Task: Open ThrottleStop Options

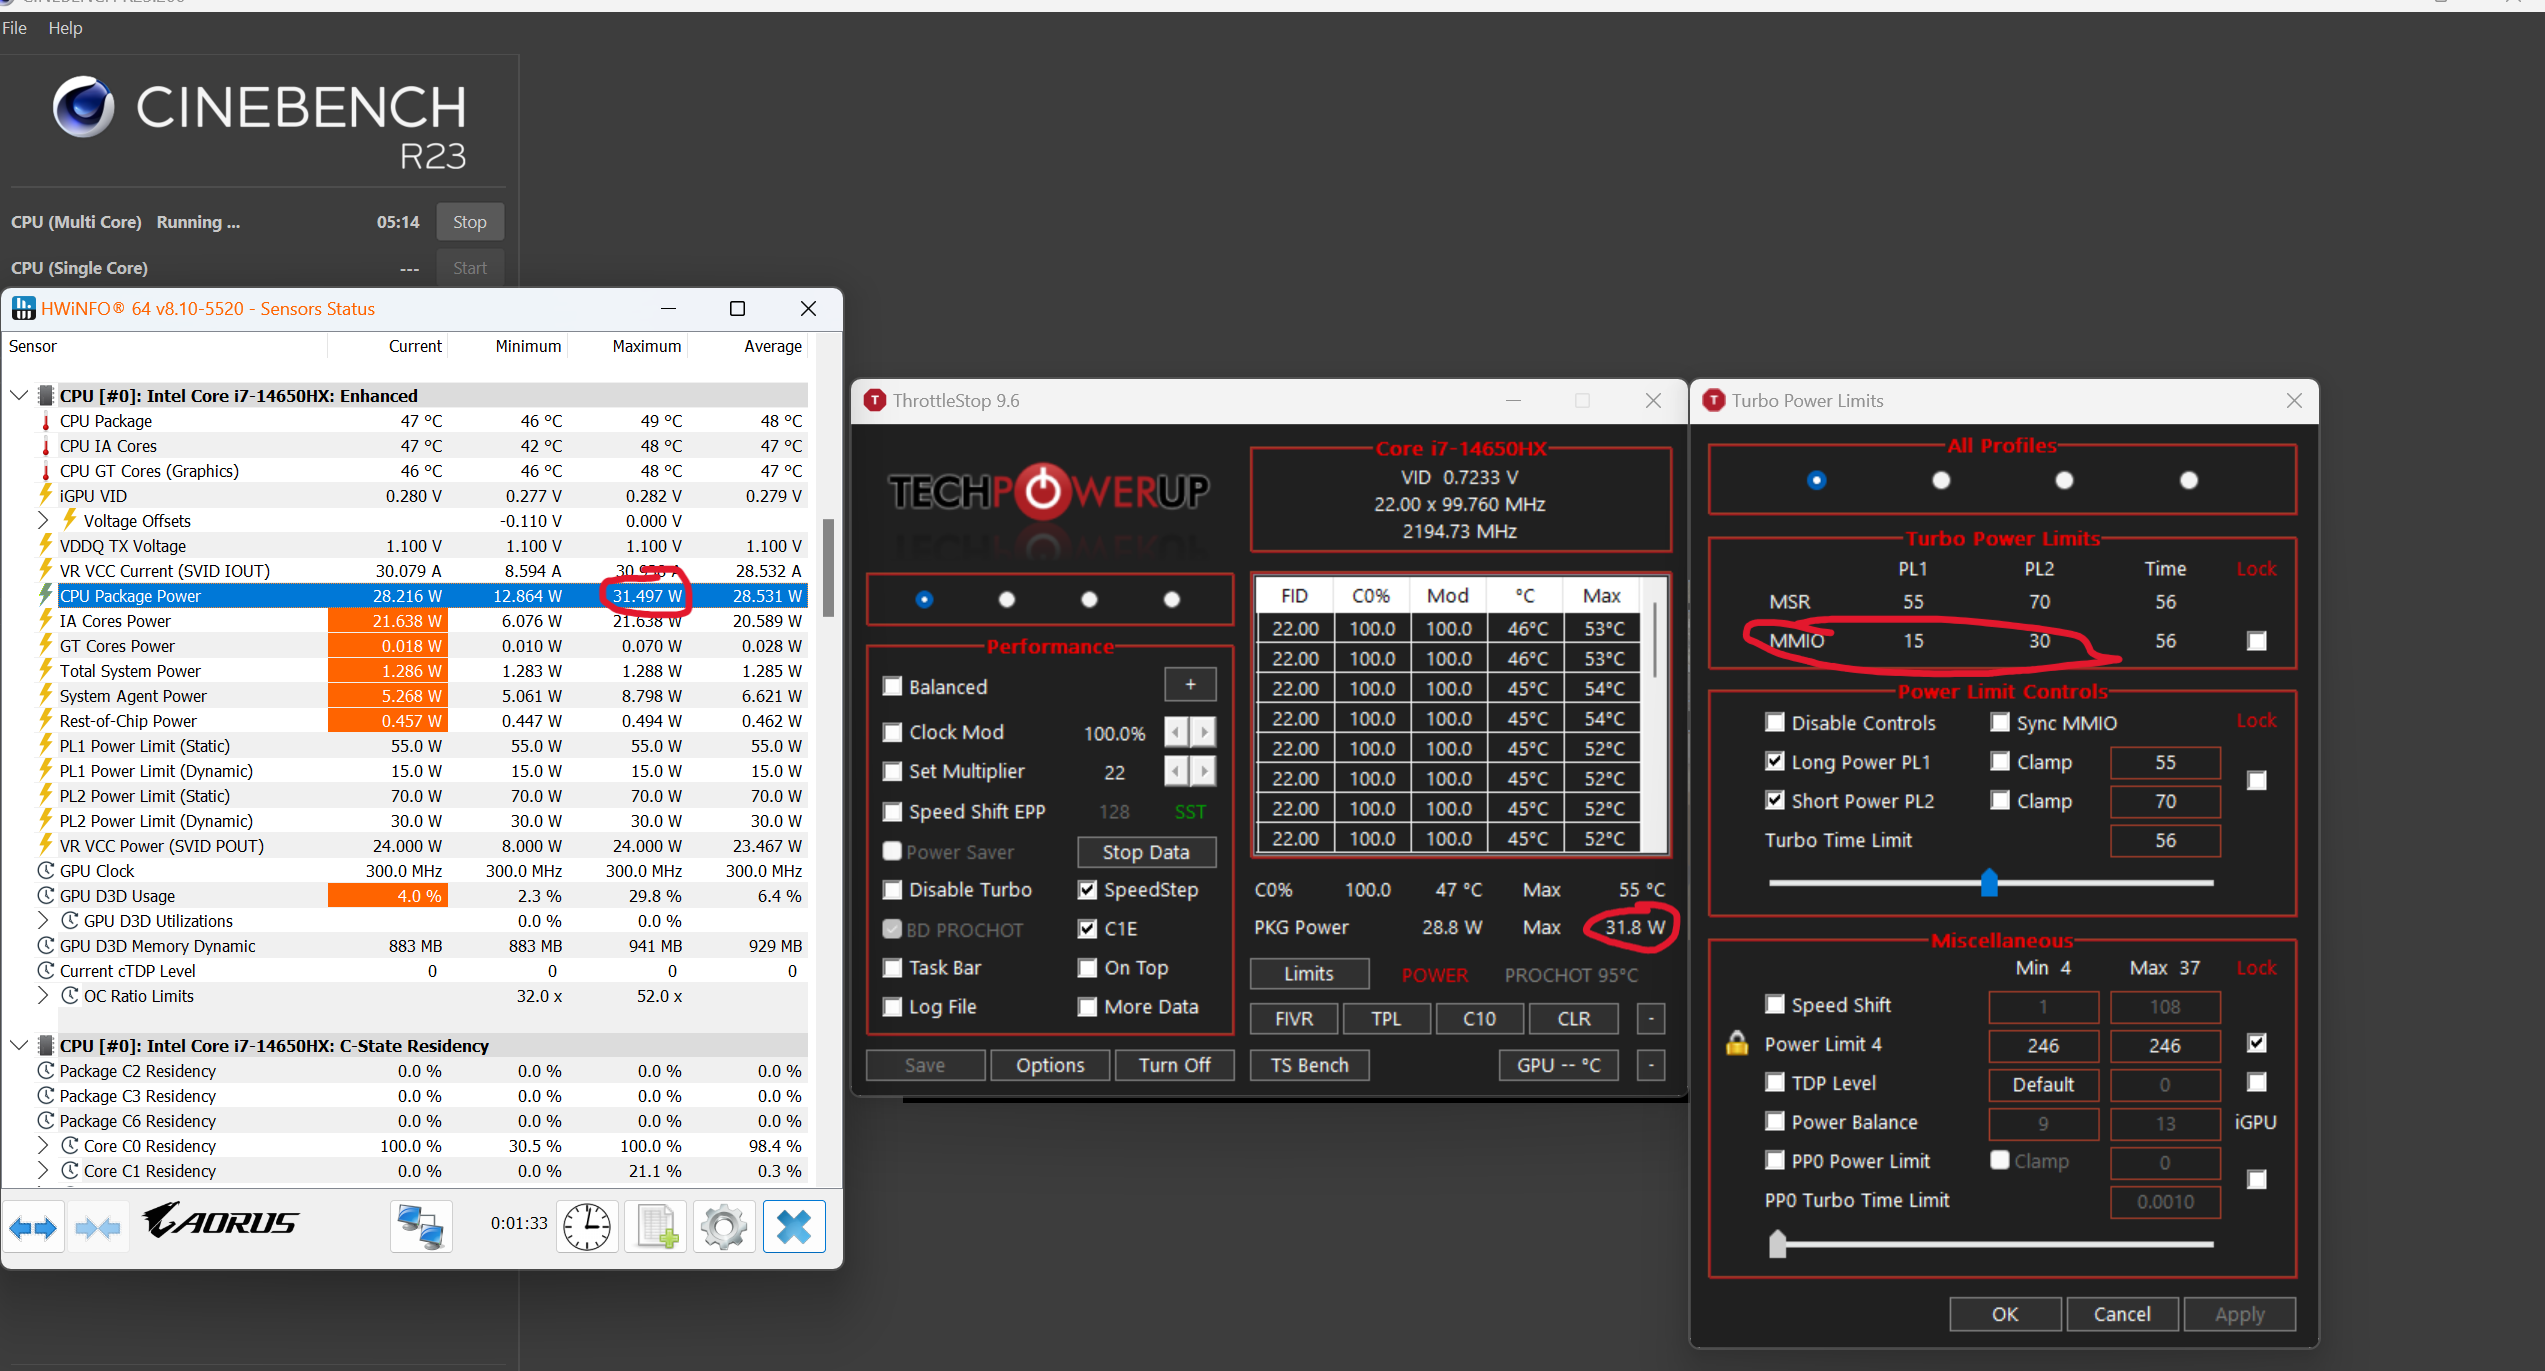Action: [1050, 1065]
